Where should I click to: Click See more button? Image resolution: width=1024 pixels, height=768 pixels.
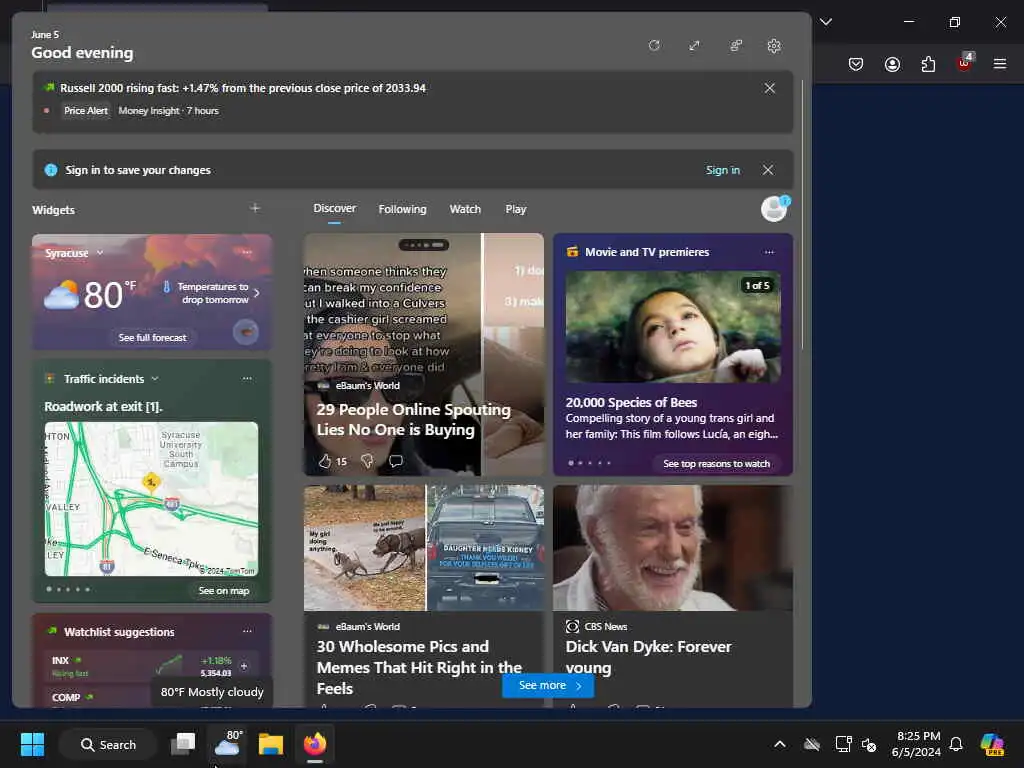coord(548,685)
